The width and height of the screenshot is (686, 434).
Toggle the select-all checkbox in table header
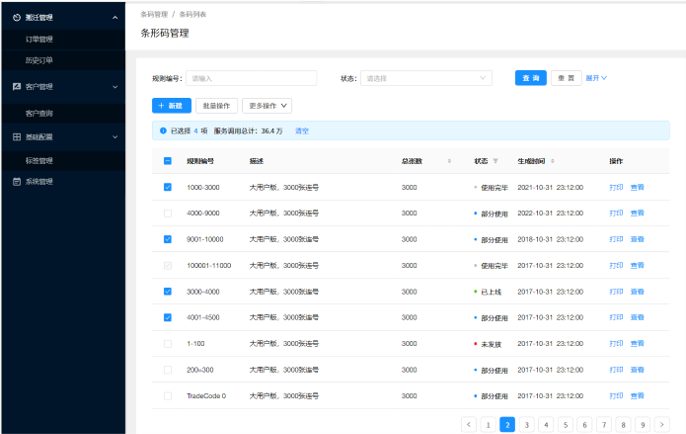(167, 161)
